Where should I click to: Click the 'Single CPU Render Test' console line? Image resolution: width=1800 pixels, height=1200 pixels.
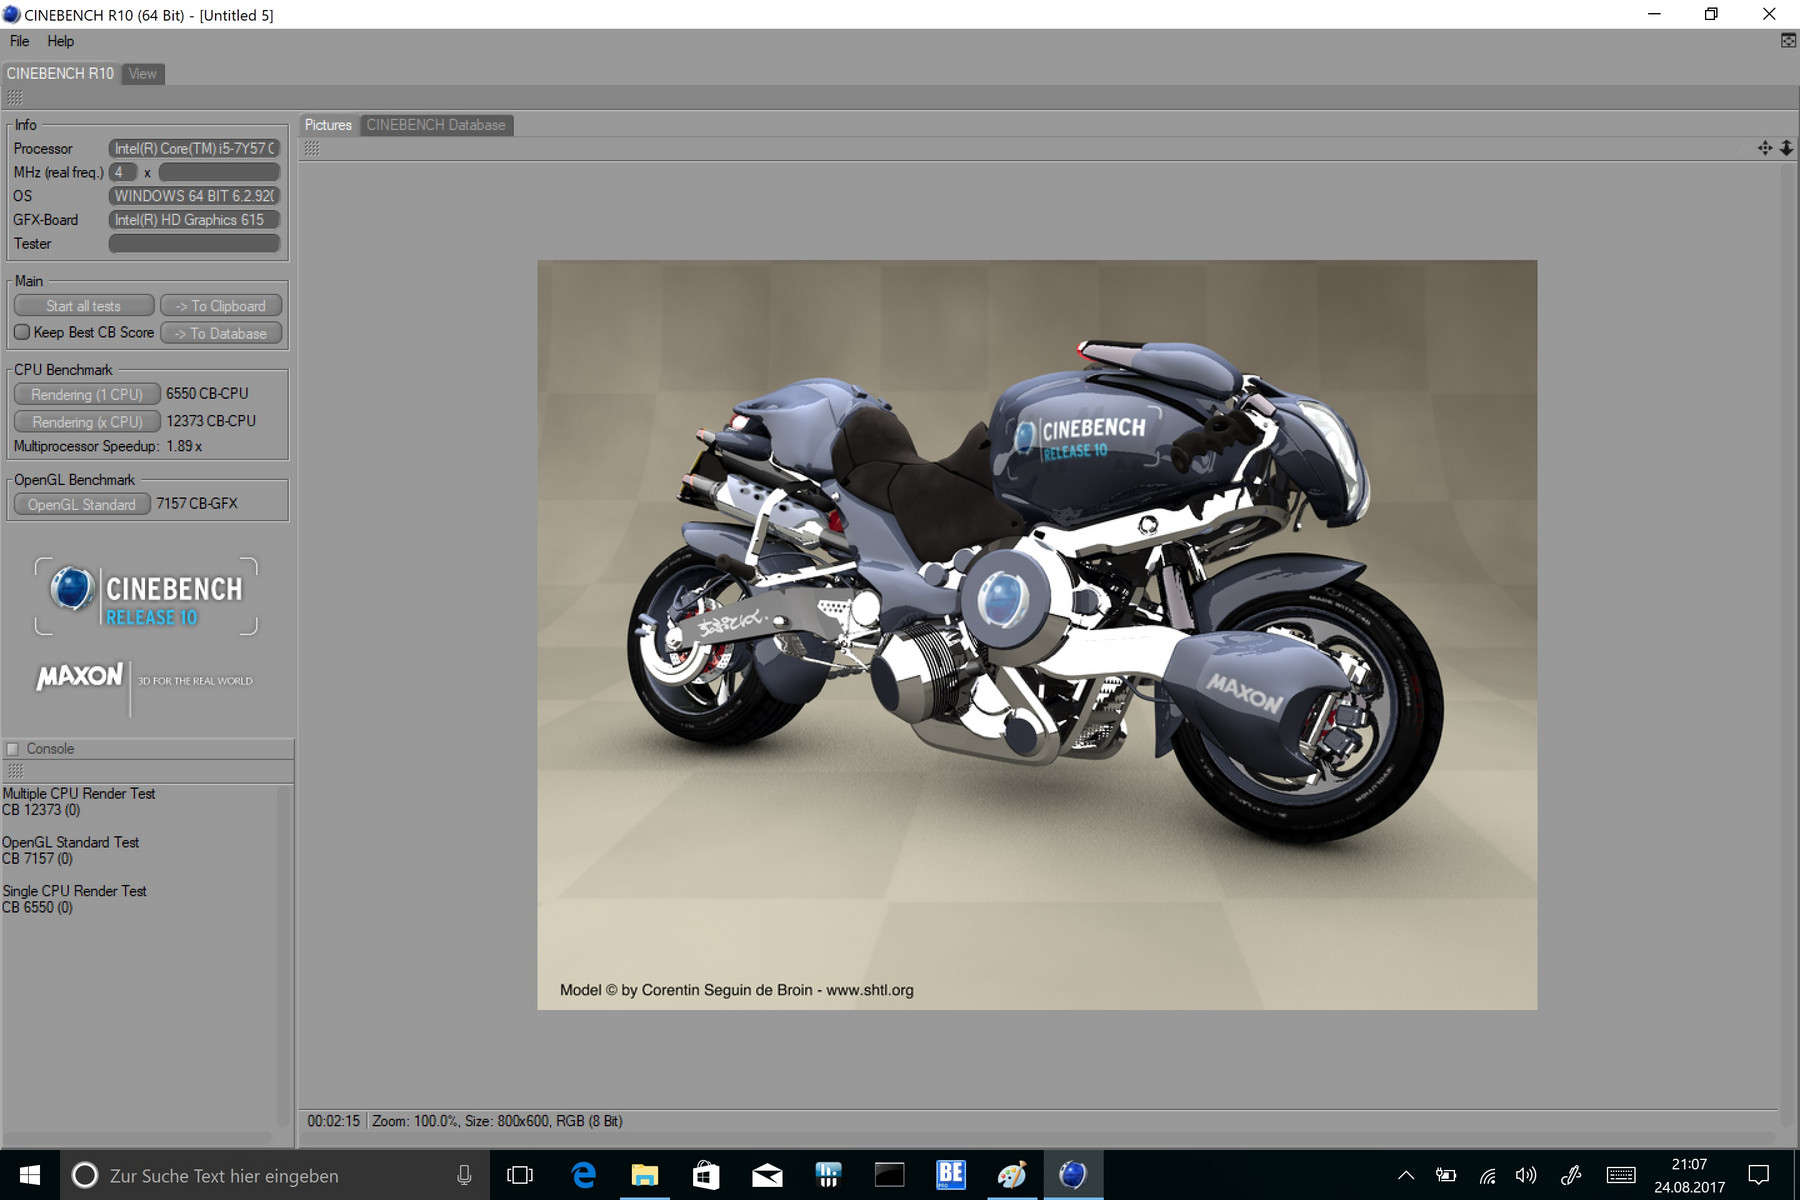point(75,891)
